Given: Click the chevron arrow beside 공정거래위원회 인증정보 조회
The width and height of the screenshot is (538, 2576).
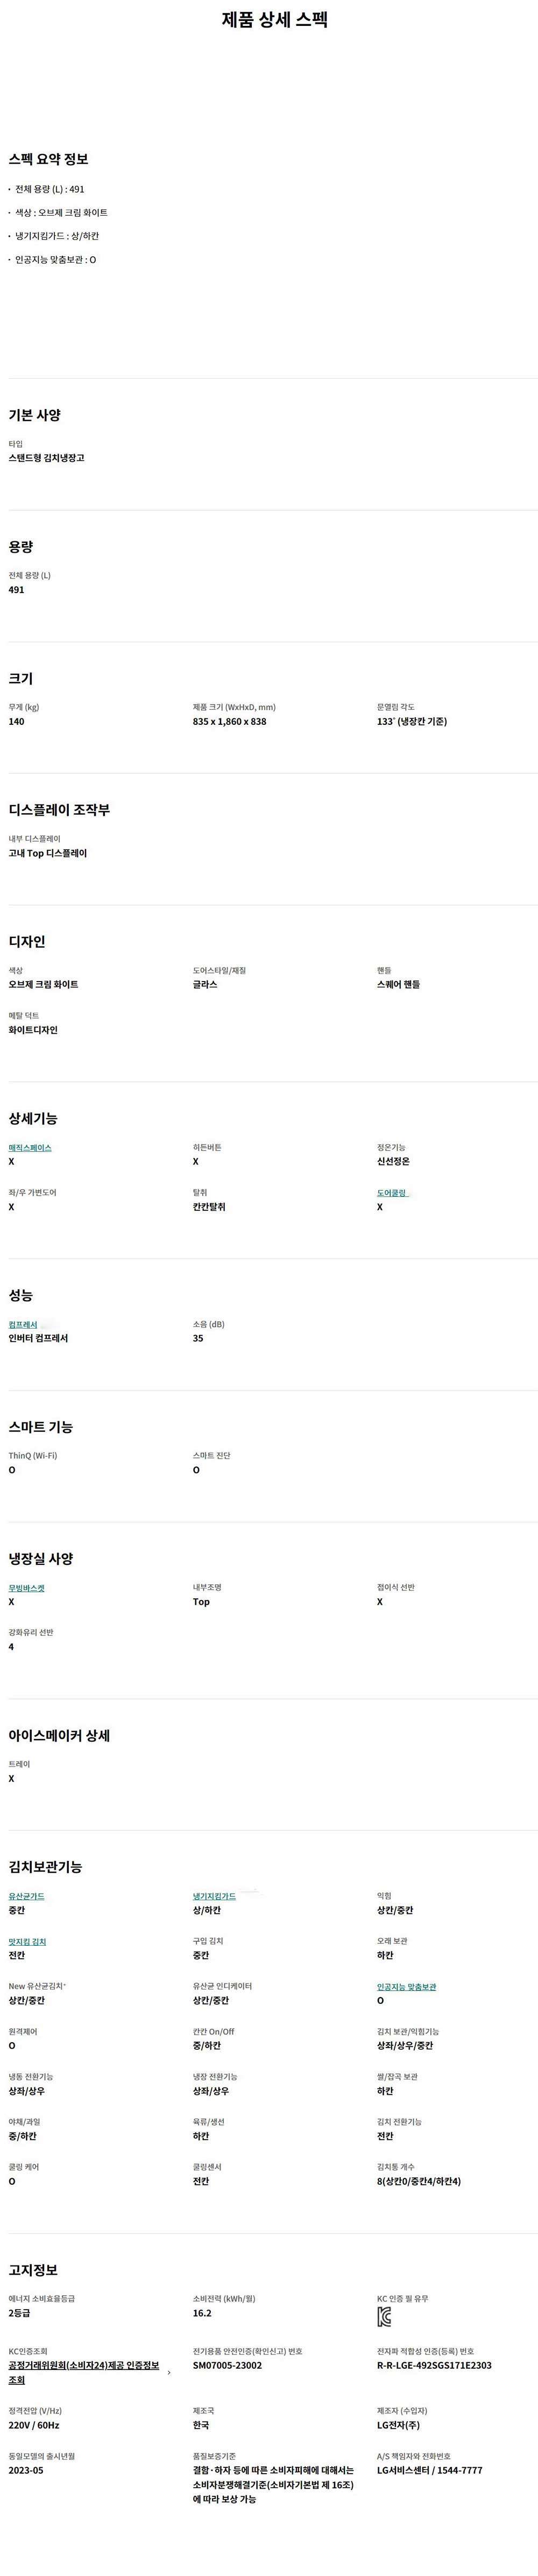Looking at the screenshot, I should [x=168, y=2372].
